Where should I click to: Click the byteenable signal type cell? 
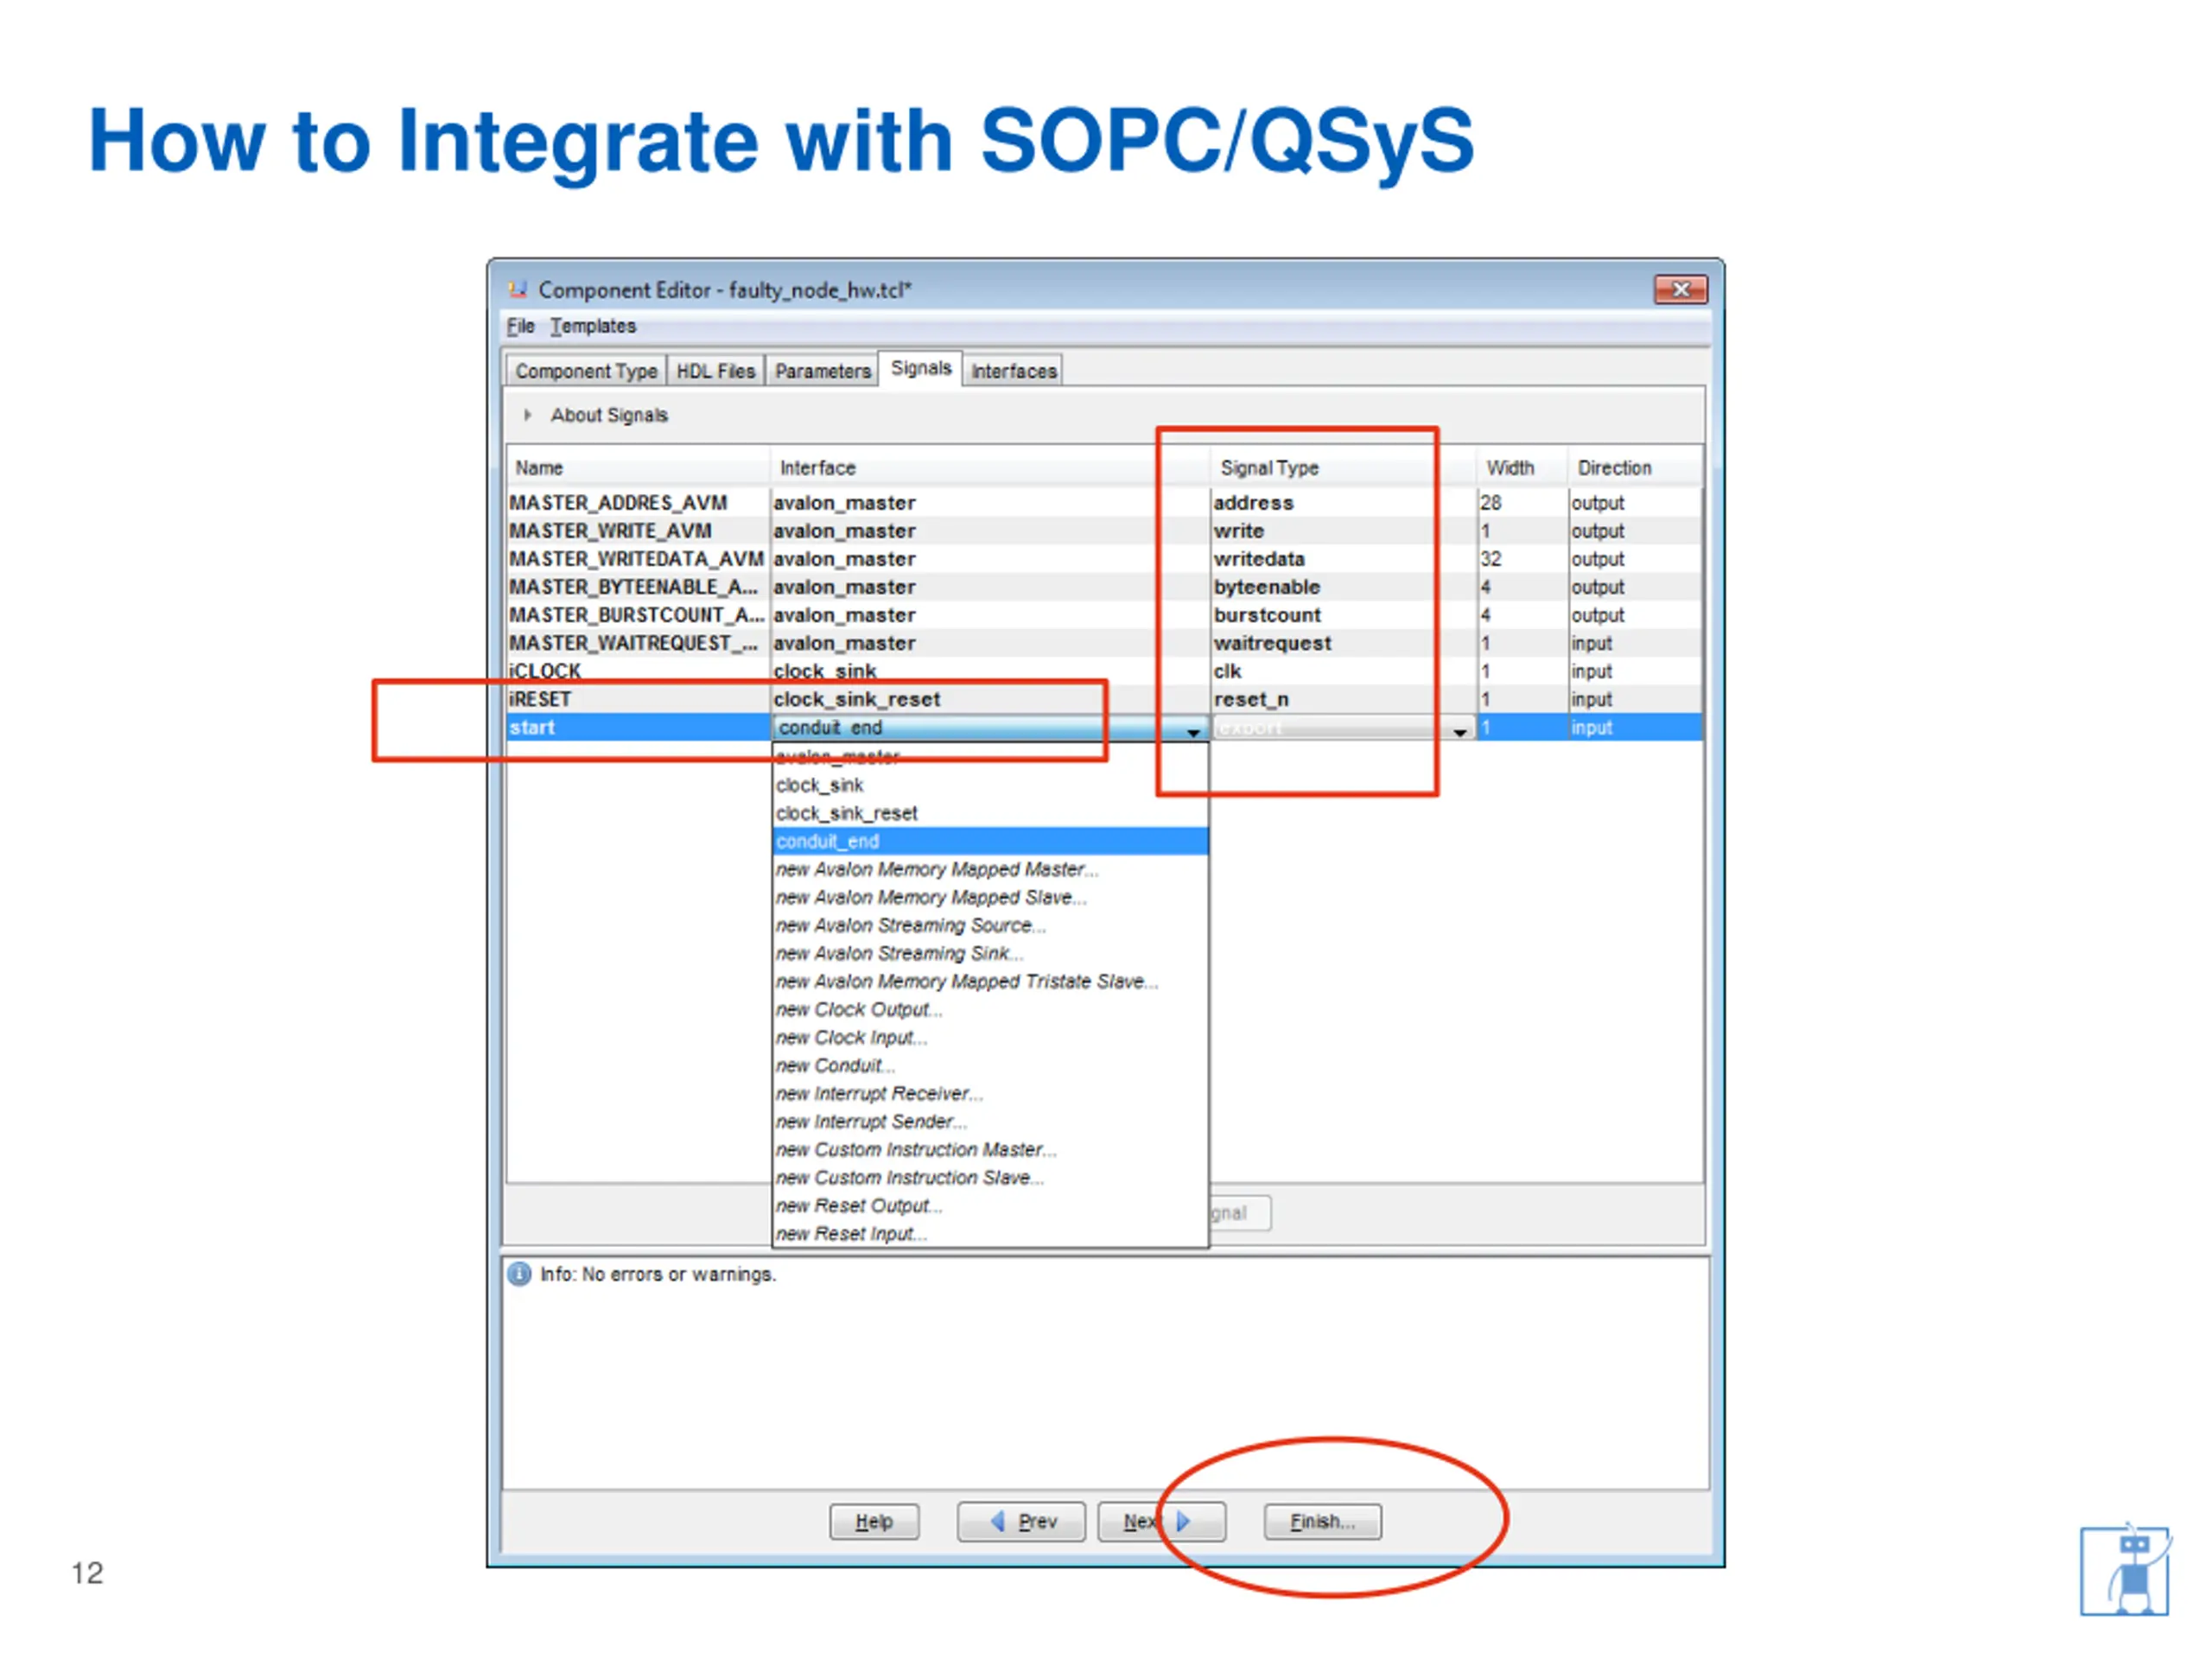pos(1343,587)
